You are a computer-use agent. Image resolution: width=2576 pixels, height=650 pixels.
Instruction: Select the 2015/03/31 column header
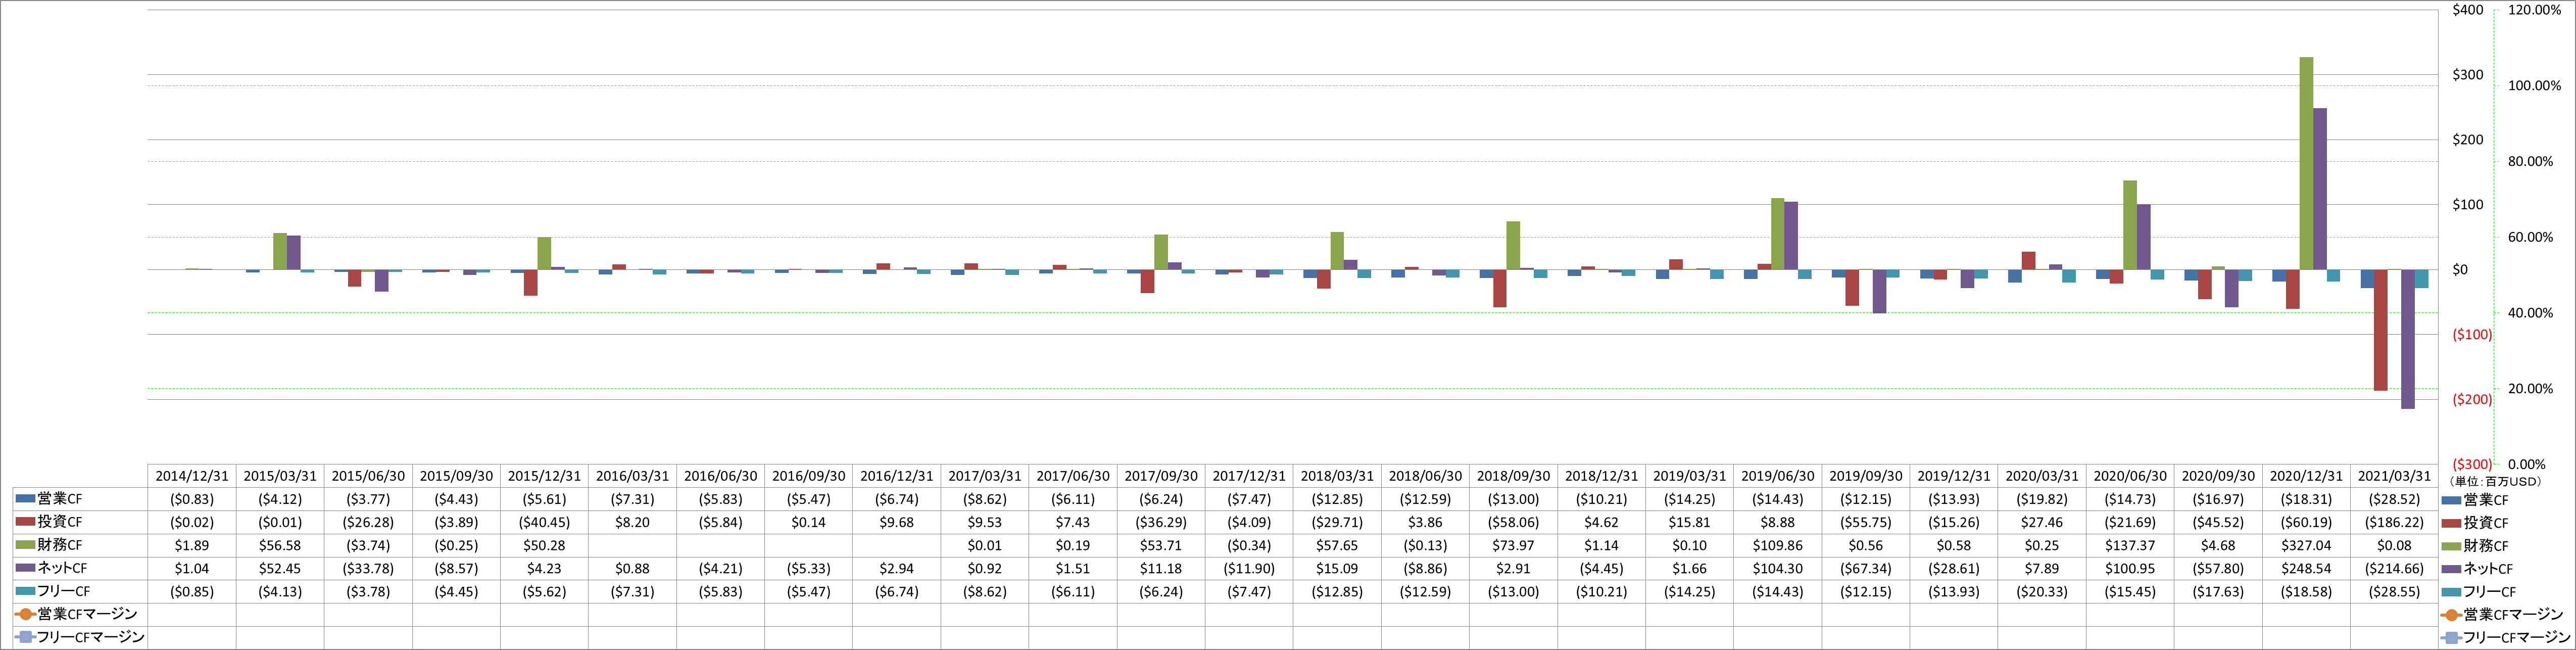point(280,476)
